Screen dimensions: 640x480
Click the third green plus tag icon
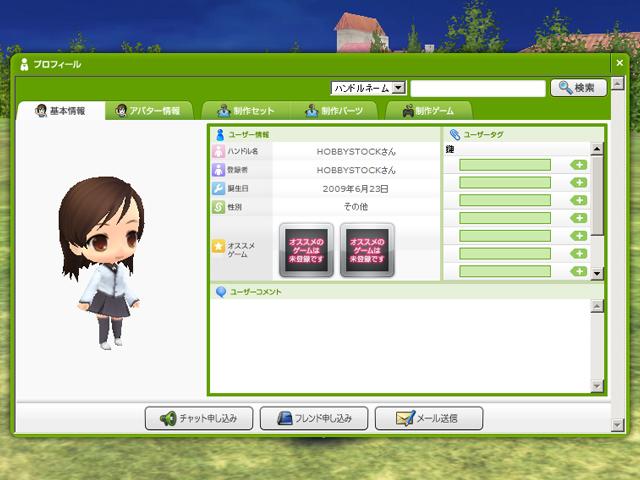pyautogui.click(x=578, y=200)
